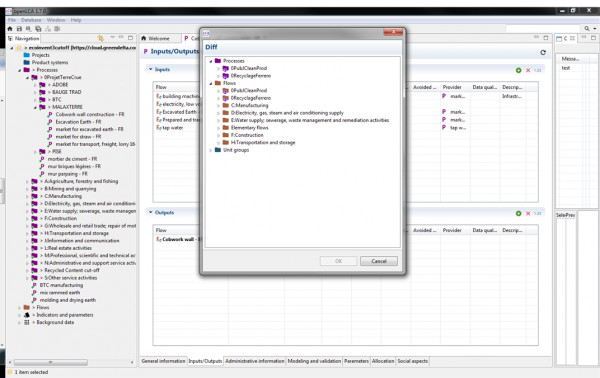Select the Processes folder icon in Diff dialog
Screen dimensions: 600x378
pyautogui.click(x=218, y=61)
